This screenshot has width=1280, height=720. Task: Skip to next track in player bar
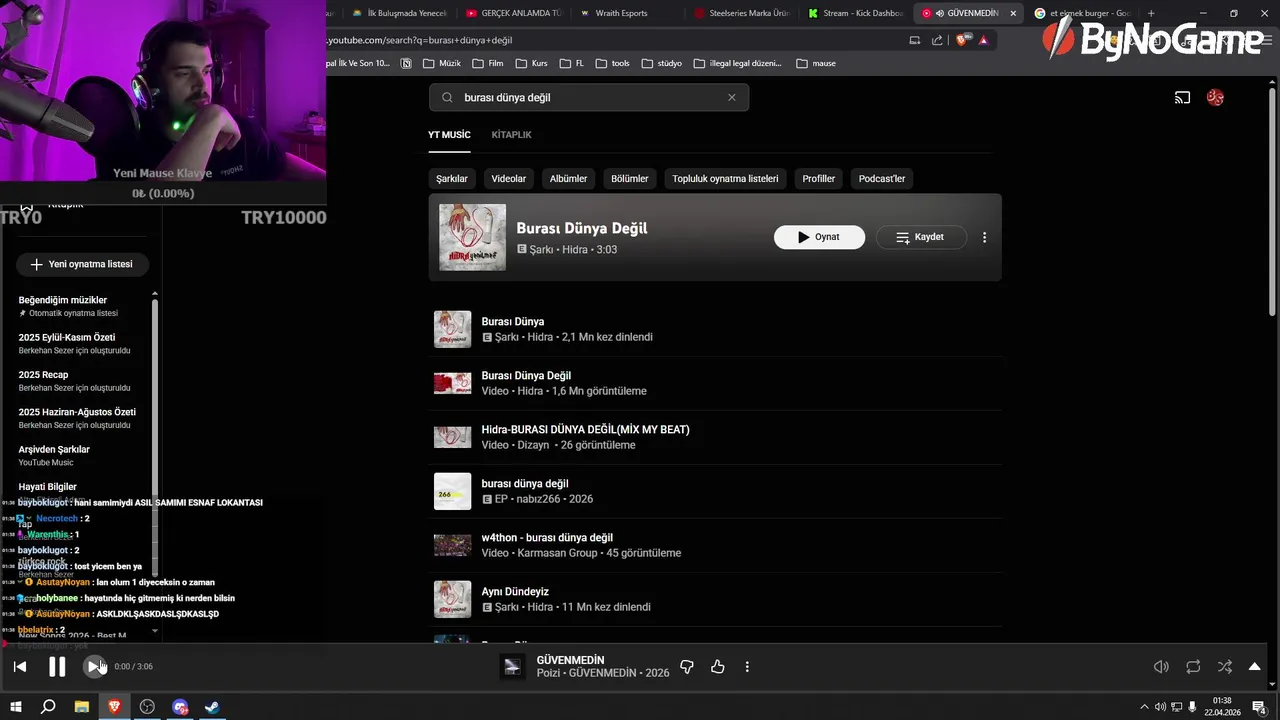pos(94,667)
